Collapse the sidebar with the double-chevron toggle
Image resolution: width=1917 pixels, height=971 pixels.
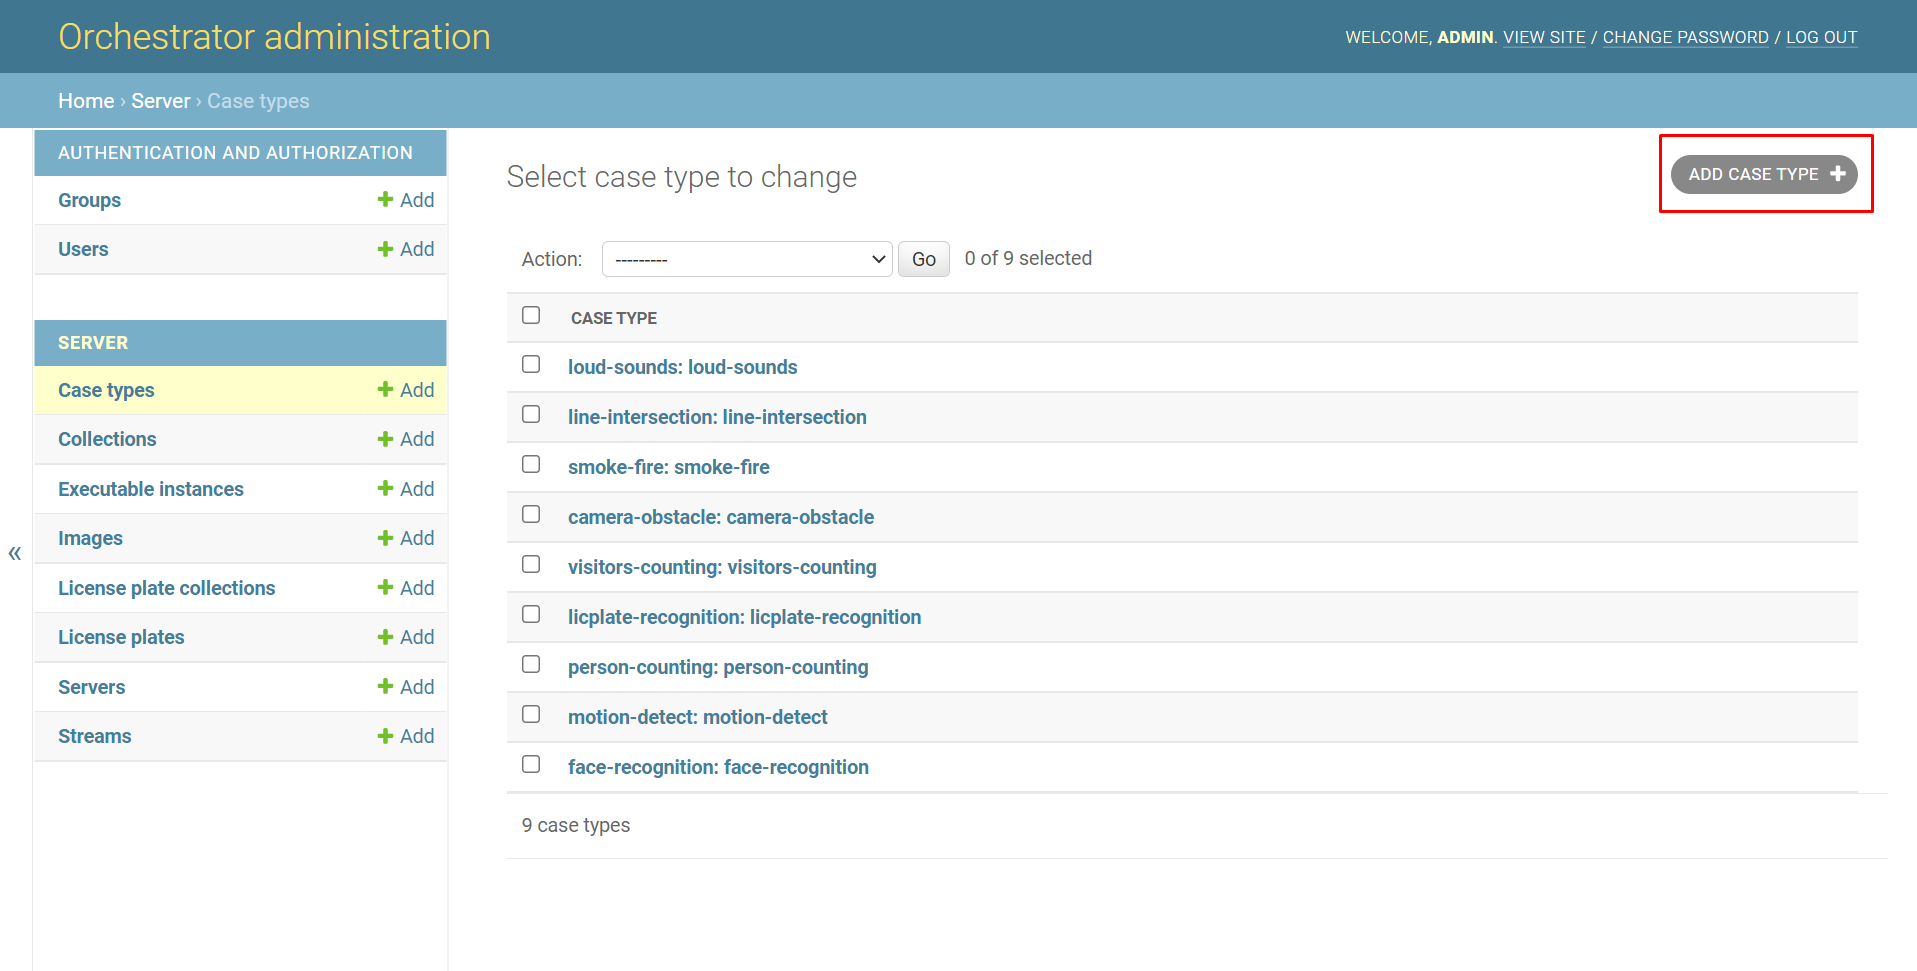(x=15, y=553)
